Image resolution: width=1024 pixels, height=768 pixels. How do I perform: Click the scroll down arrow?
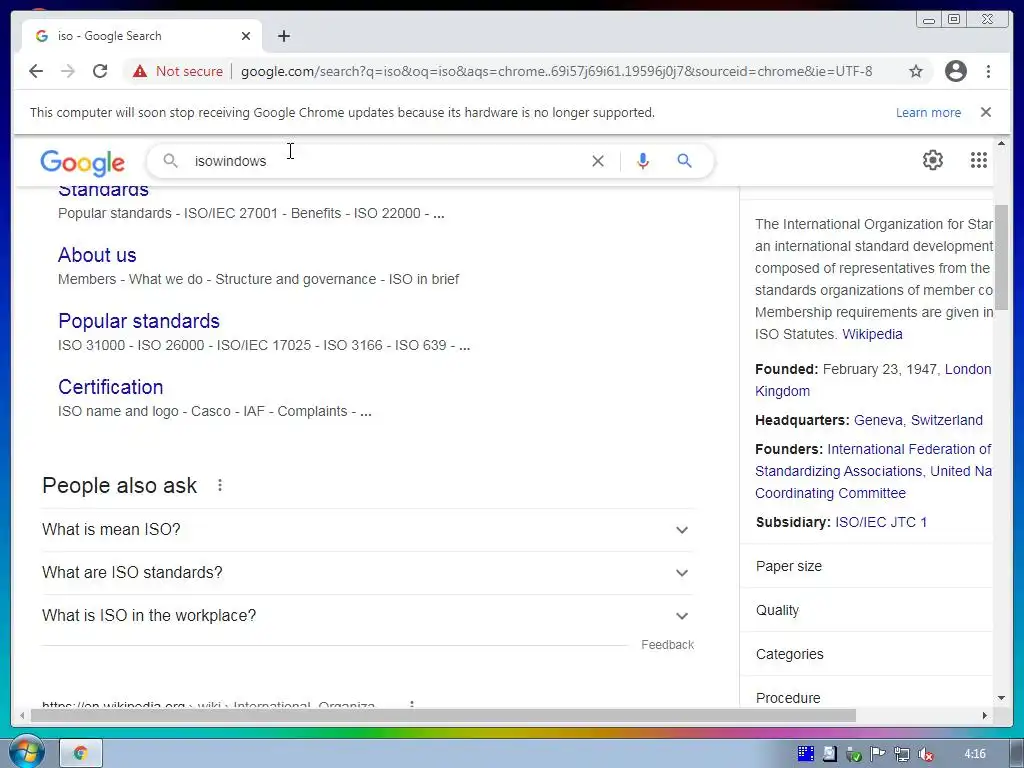pyautogui.click(x=1001, y=698)
